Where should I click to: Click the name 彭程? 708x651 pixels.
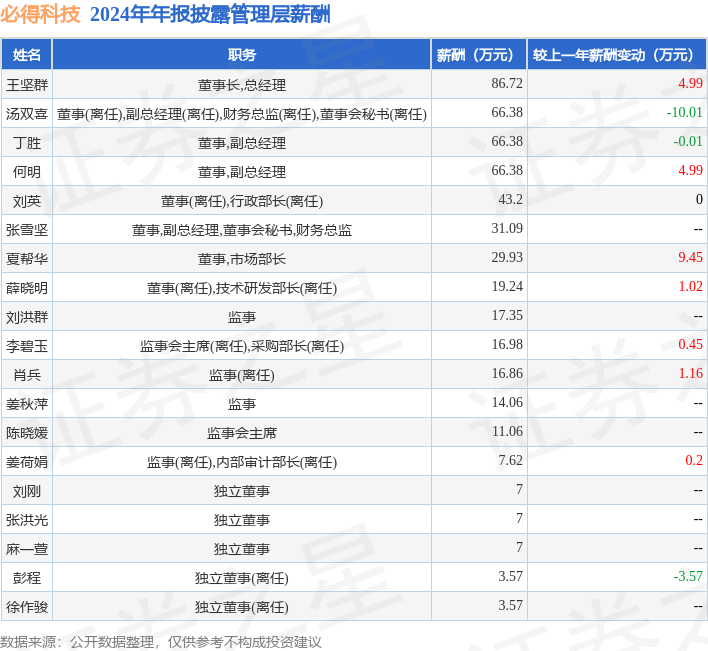[x=27, y=578]
